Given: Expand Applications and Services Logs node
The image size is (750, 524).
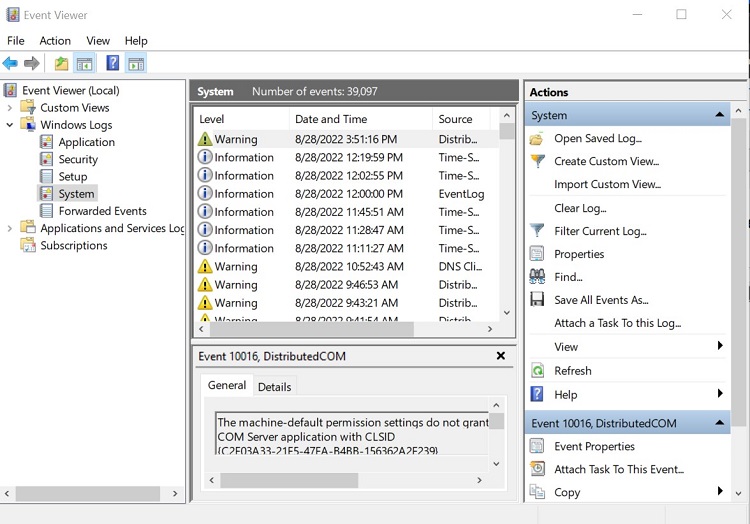Looking at the screenshot, I should (10, 229).
